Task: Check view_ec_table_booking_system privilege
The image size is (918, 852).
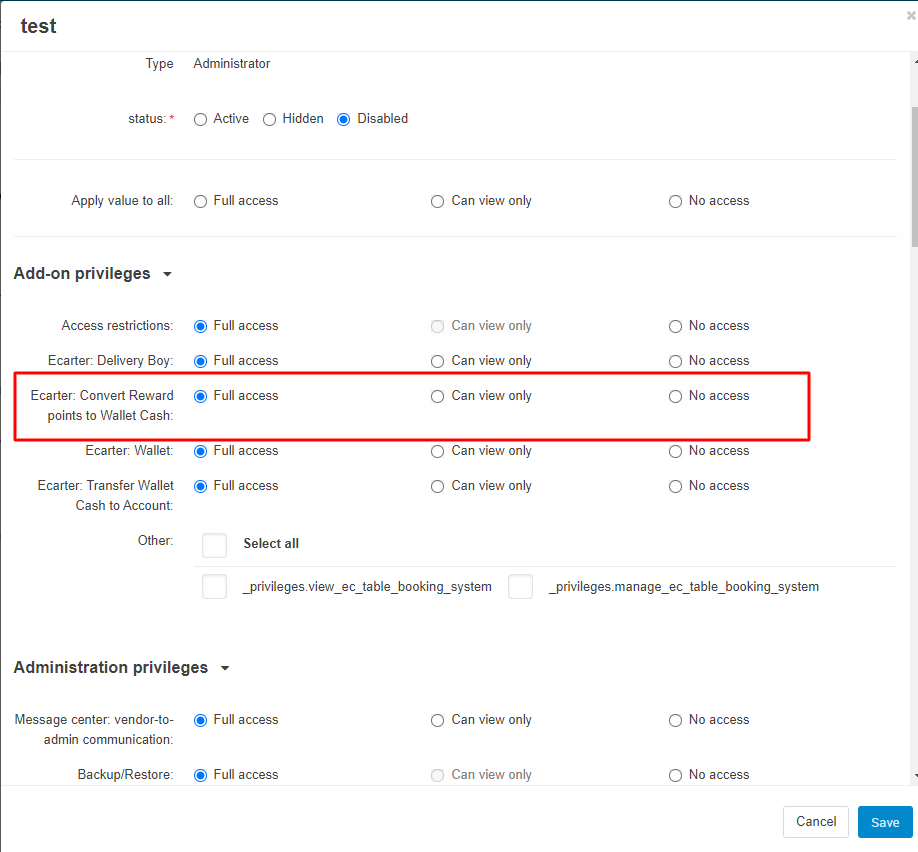Action: pos(215,587)
